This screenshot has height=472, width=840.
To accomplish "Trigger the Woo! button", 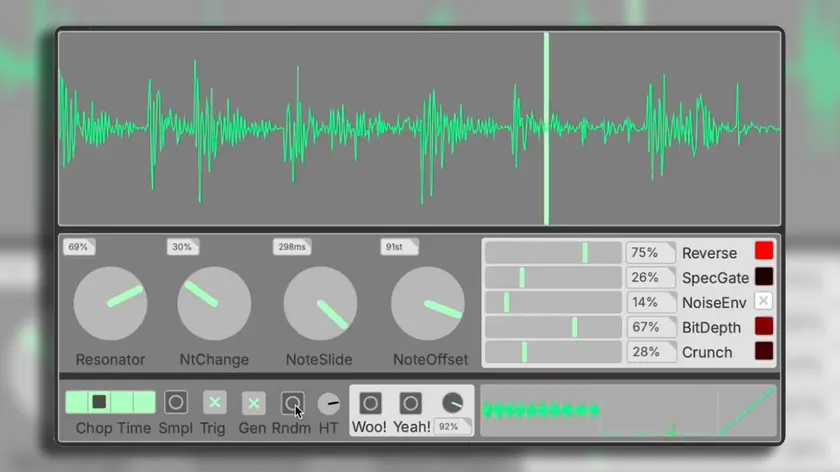I will [370, 403].
